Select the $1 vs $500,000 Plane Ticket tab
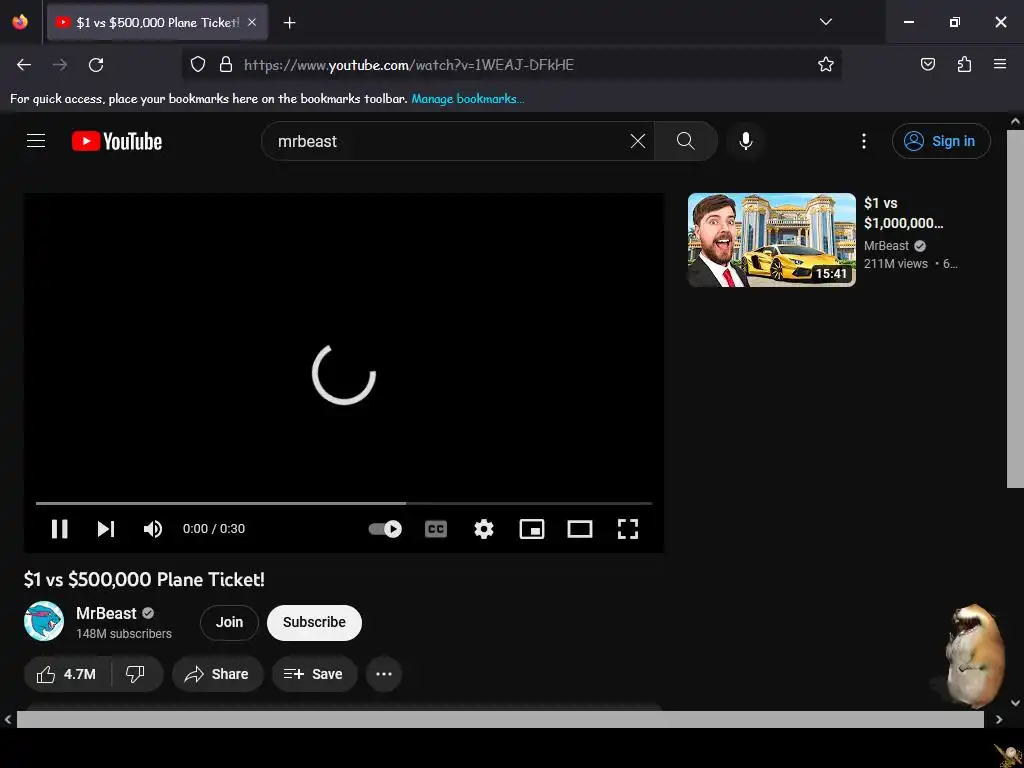The image size is (1024, 768). [157, 22]
